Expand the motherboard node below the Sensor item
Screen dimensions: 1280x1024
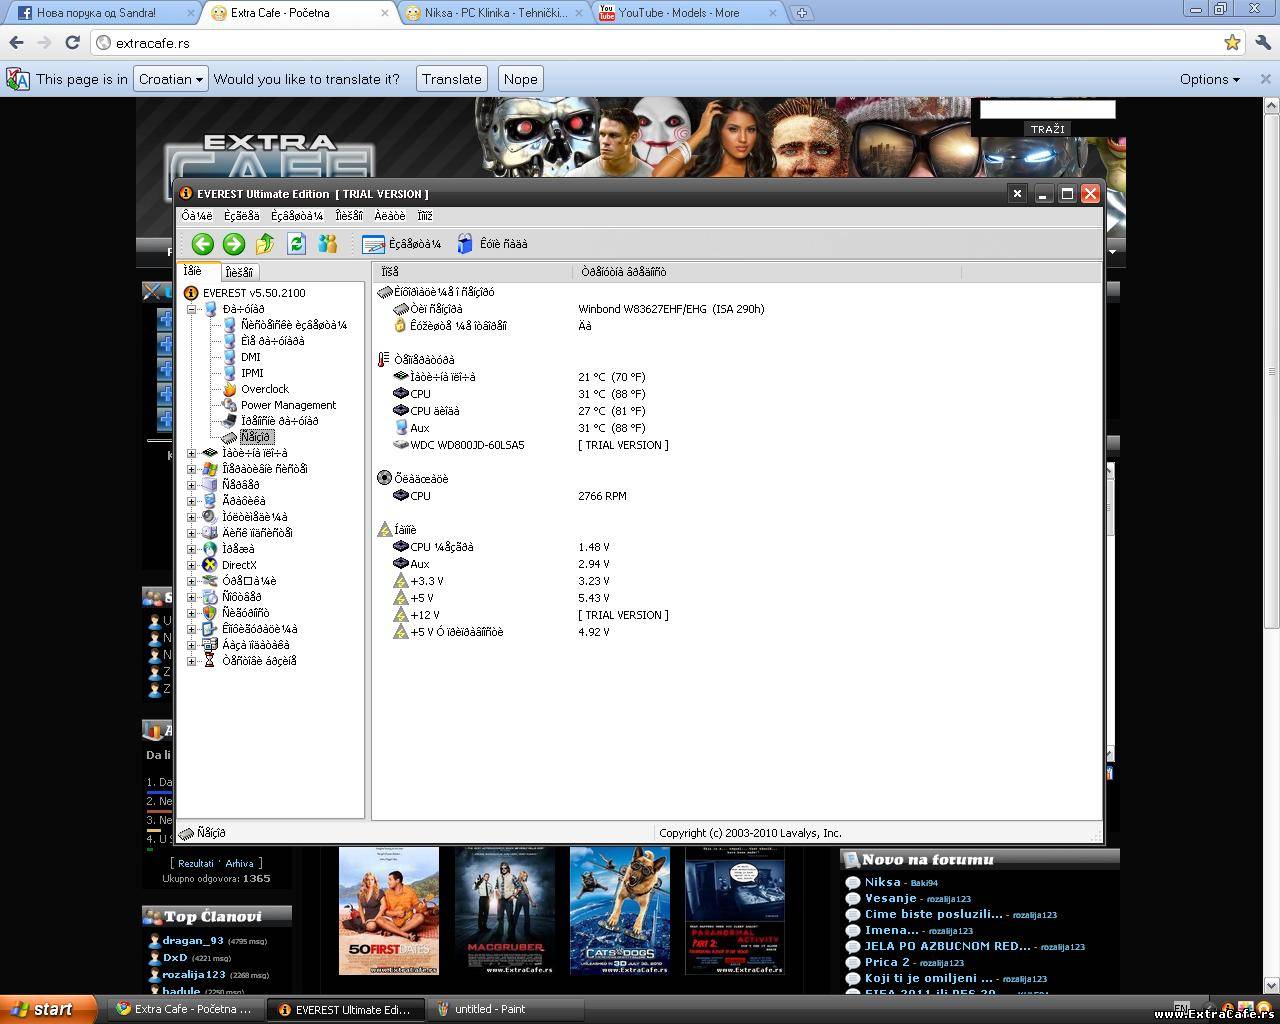tap(192, 454)
